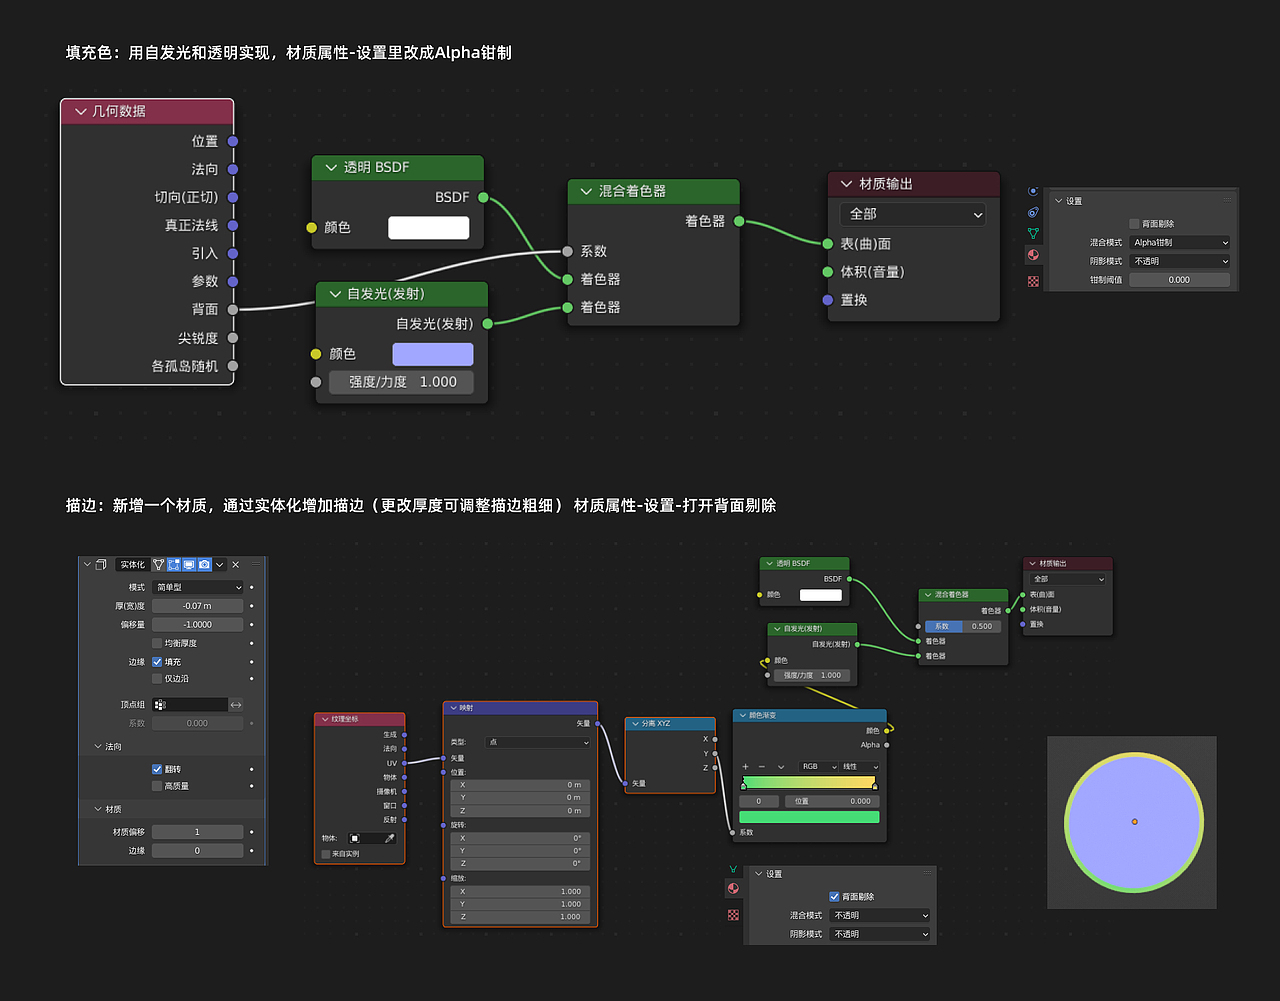Click the circle render preview thumbnail
Viewport: 1280px width, 1001px height.
1132,822
